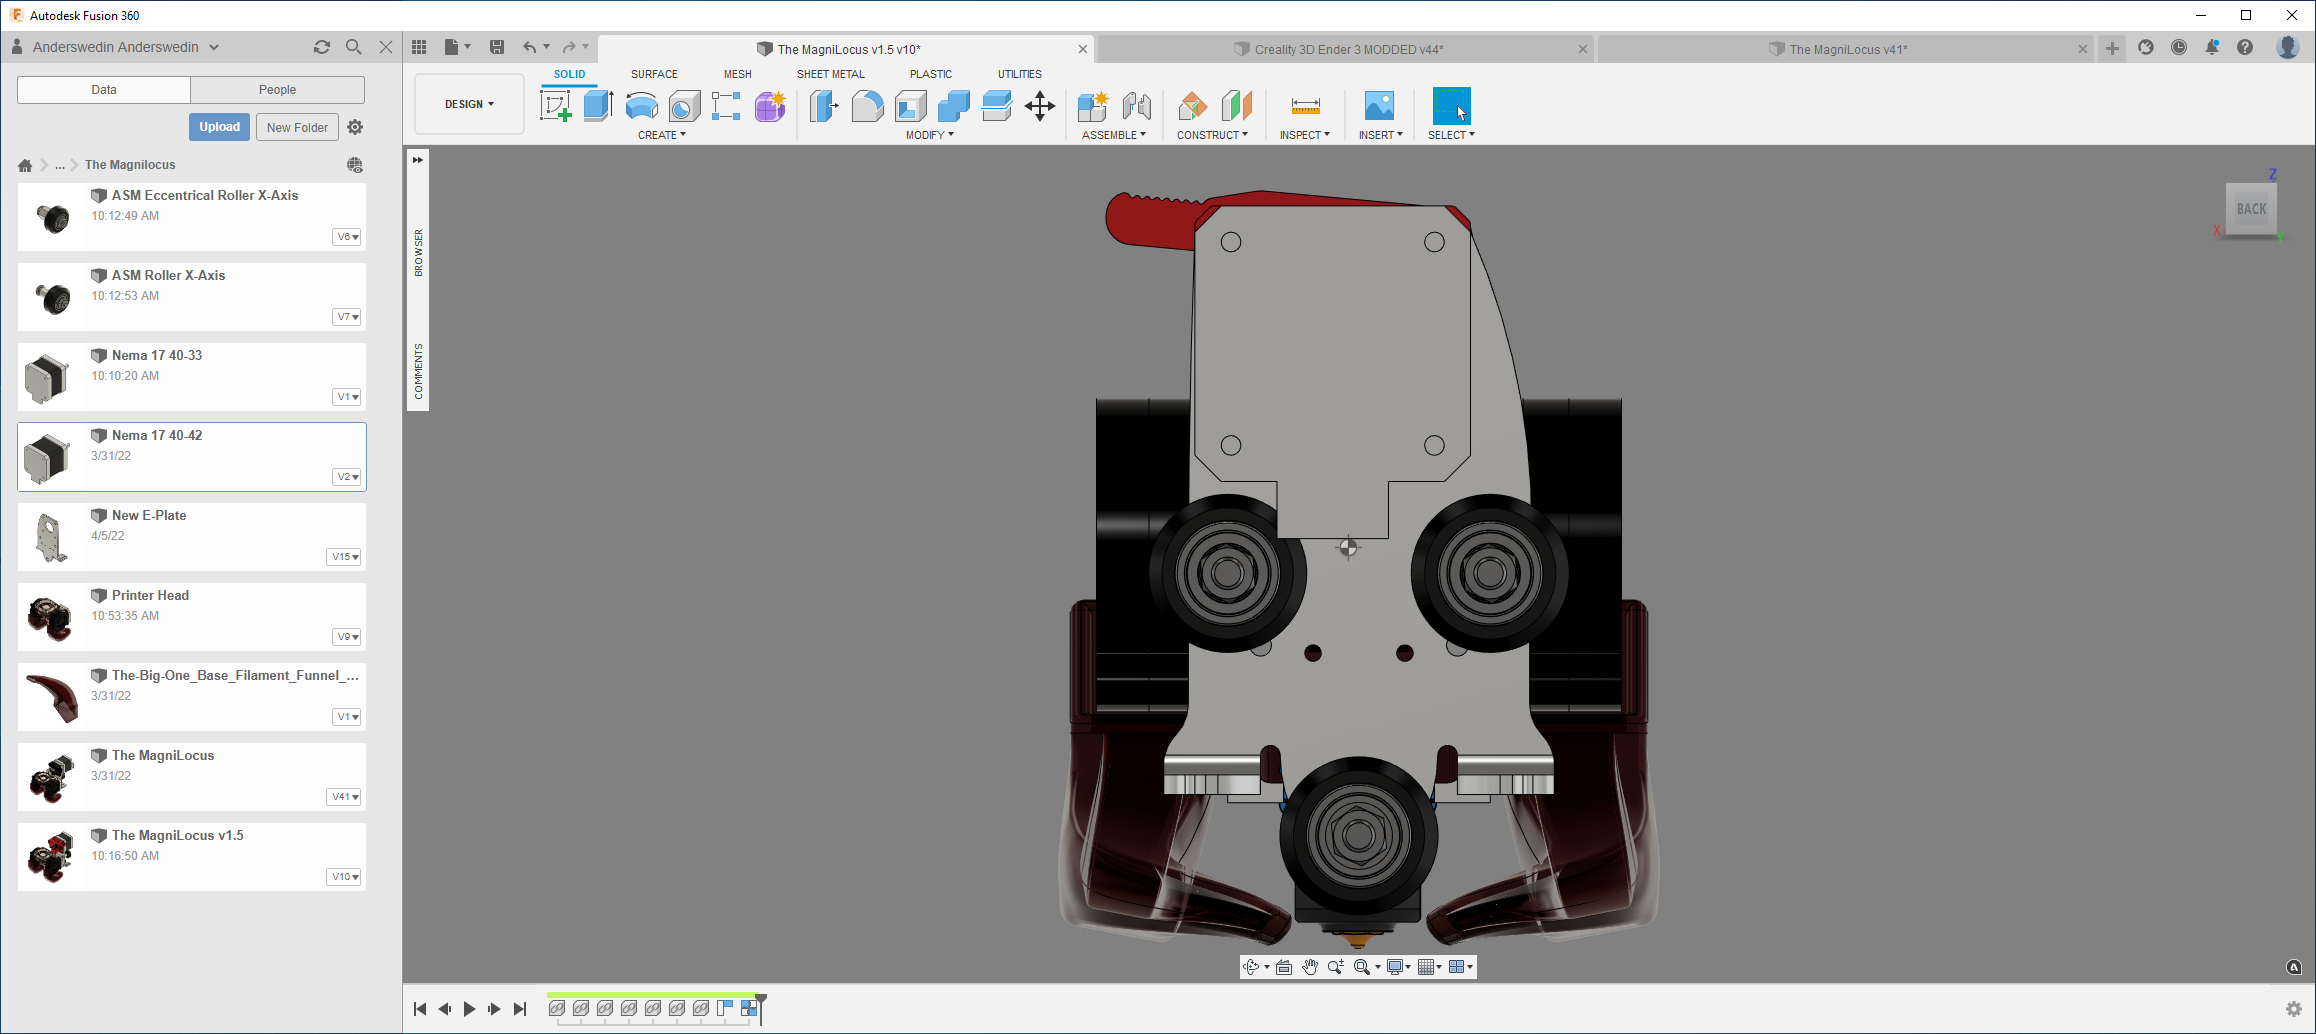Open Display Settings dropdown in navigation bar
The image size is (2316, 1034).
click(x=1398, y=967)
